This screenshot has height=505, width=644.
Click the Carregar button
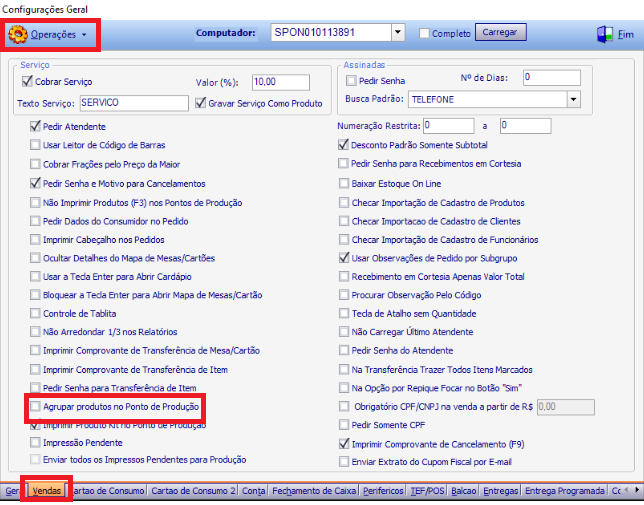pos(500,32)
